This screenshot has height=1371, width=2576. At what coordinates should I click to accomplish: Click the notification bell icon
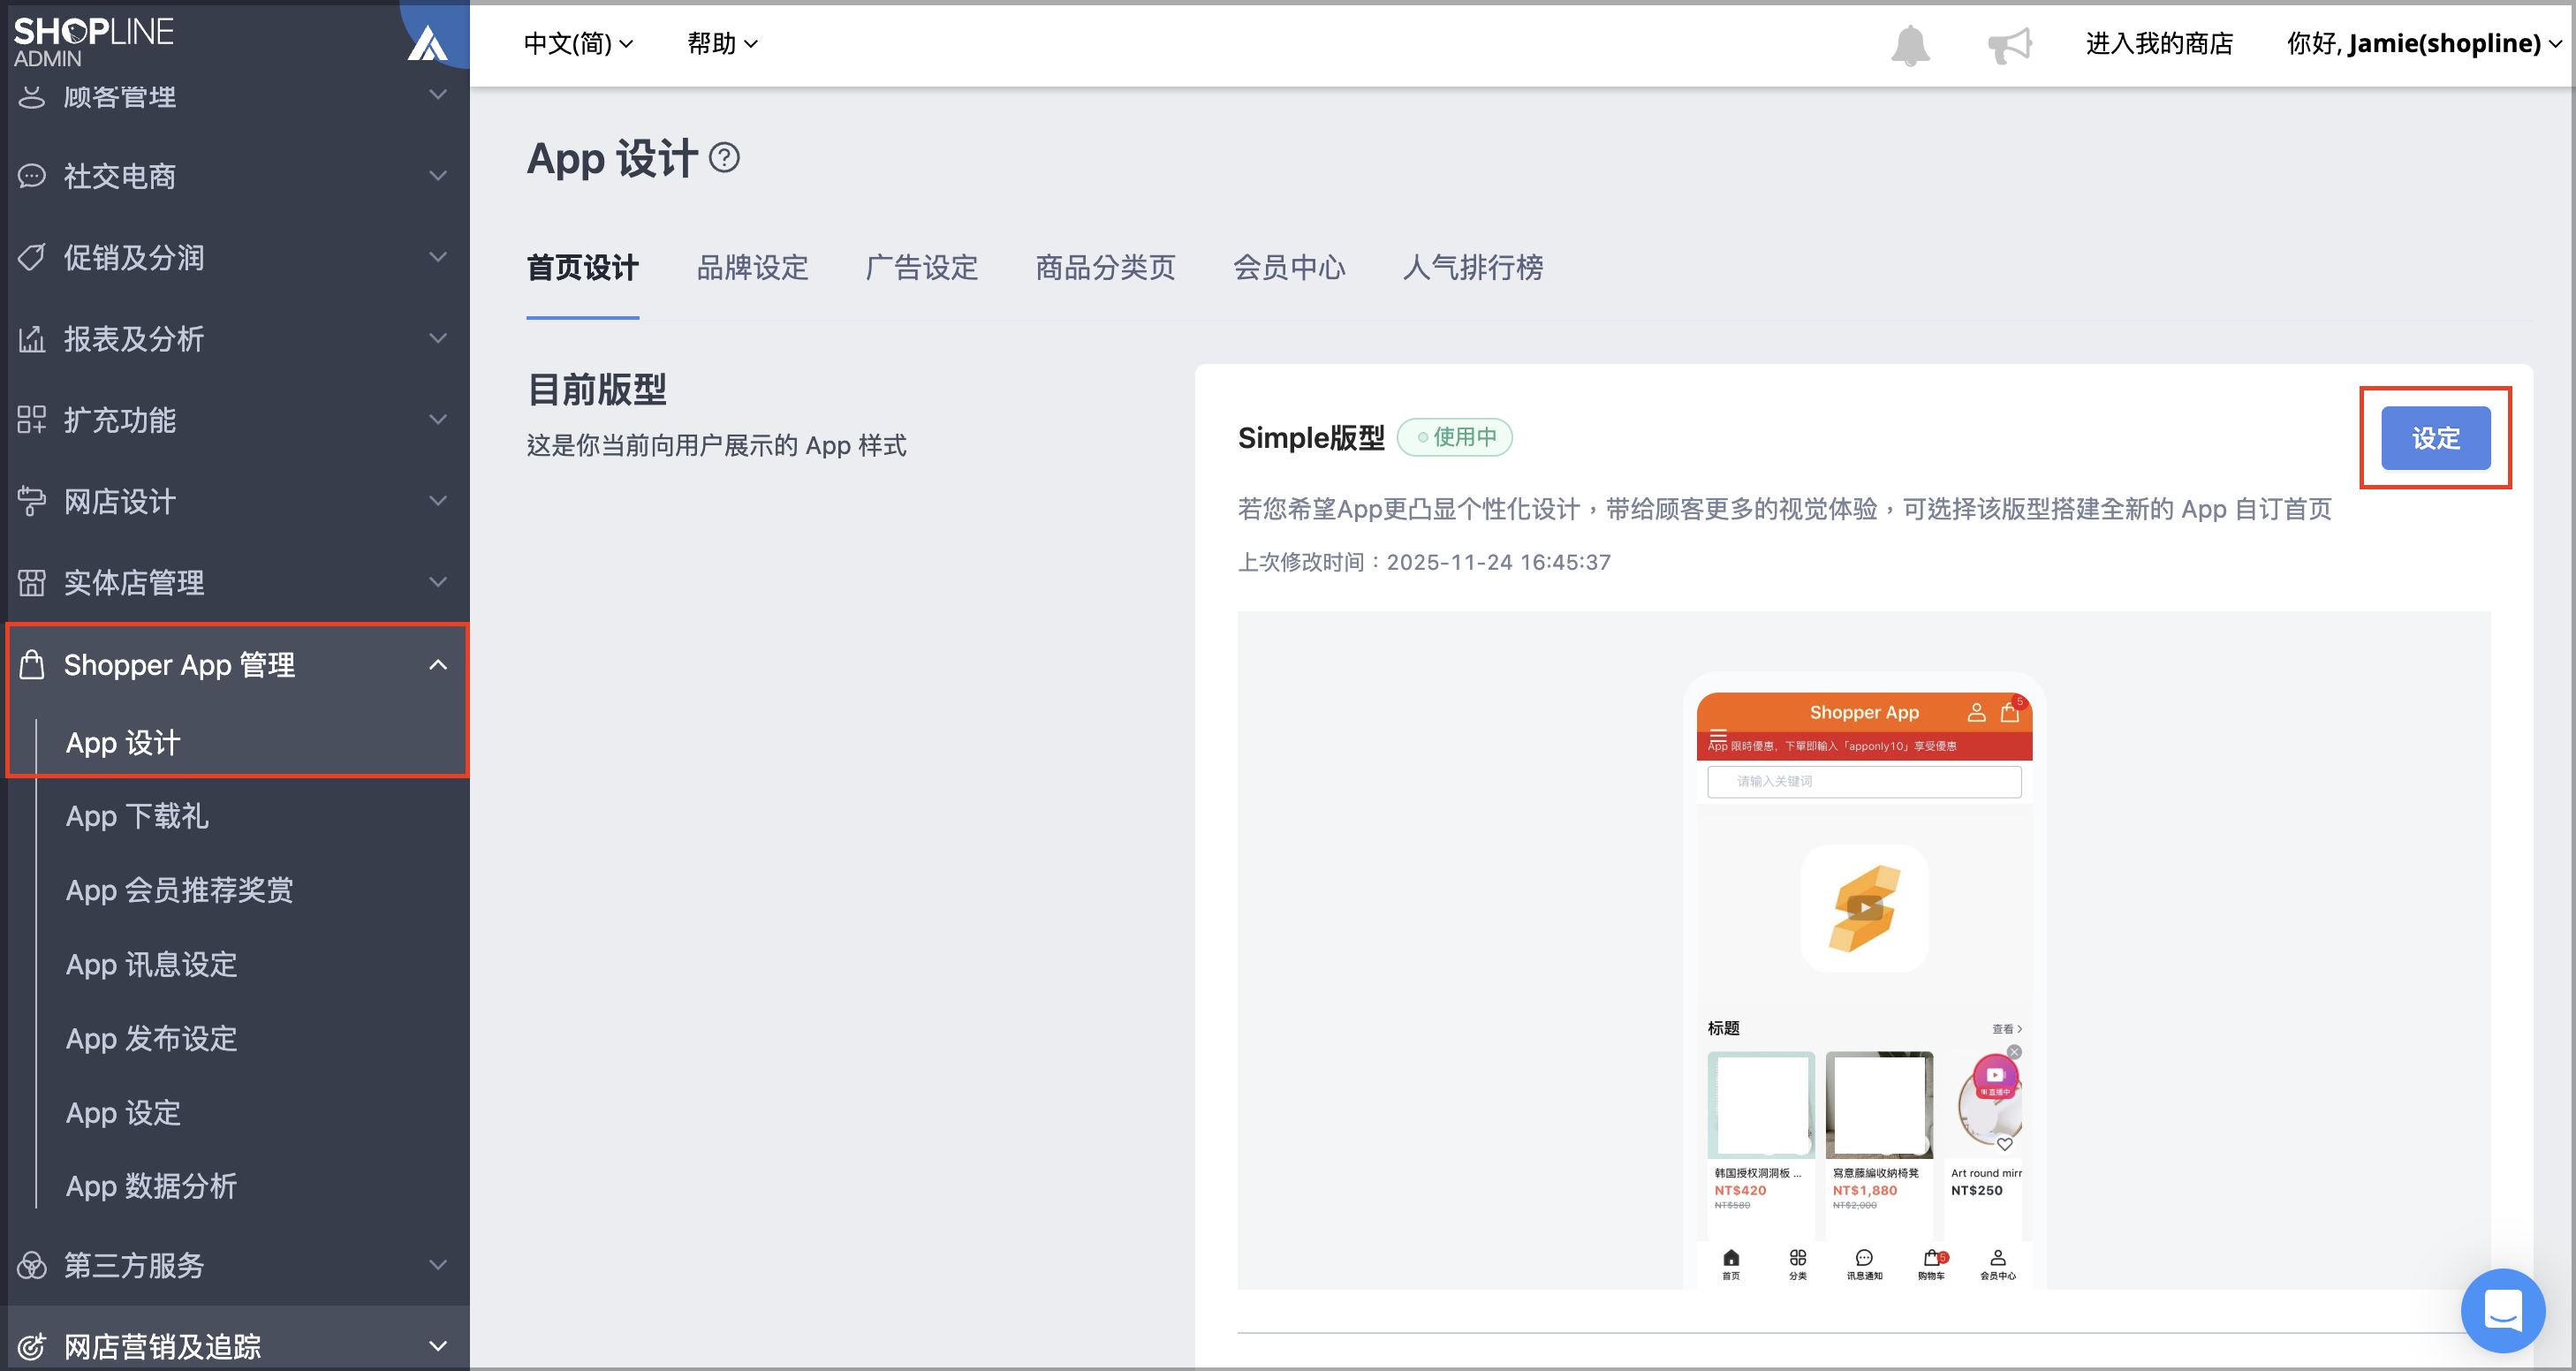[x=1909, y=45]
